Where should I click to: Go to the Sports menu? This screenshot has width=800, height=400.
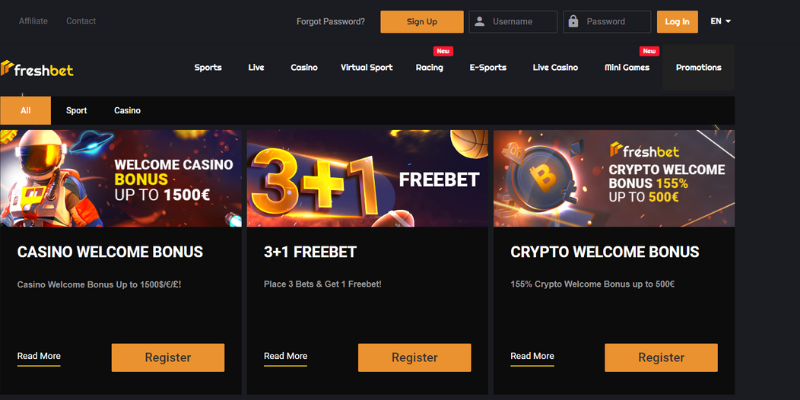208,68
